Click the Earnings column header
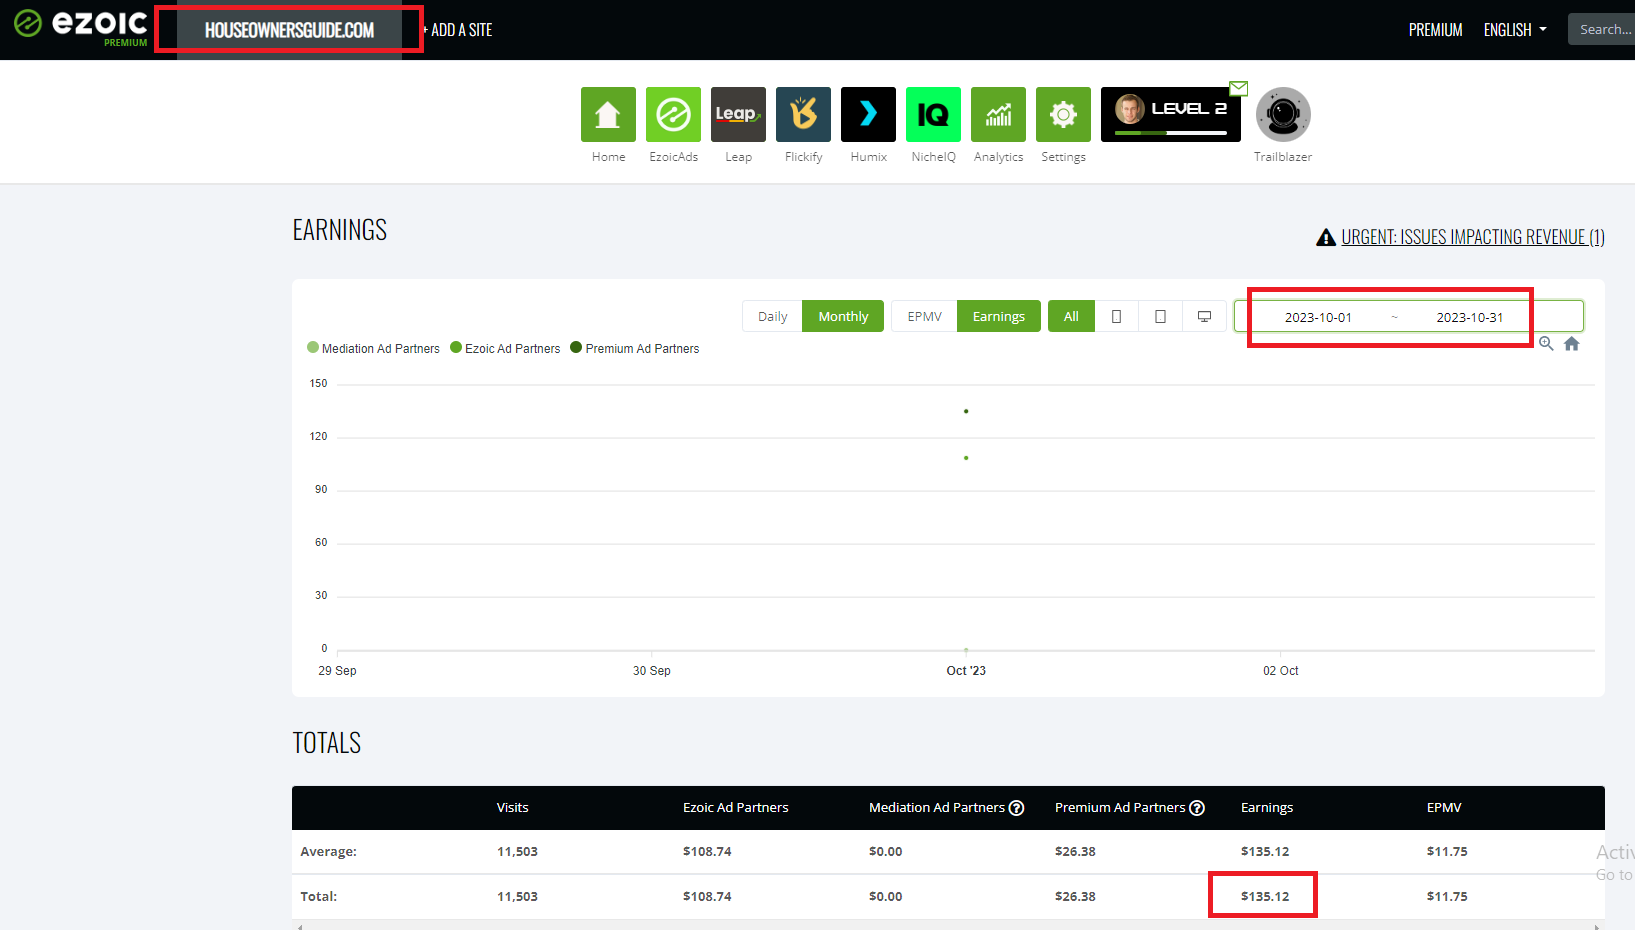 (x=1267, y=808)
